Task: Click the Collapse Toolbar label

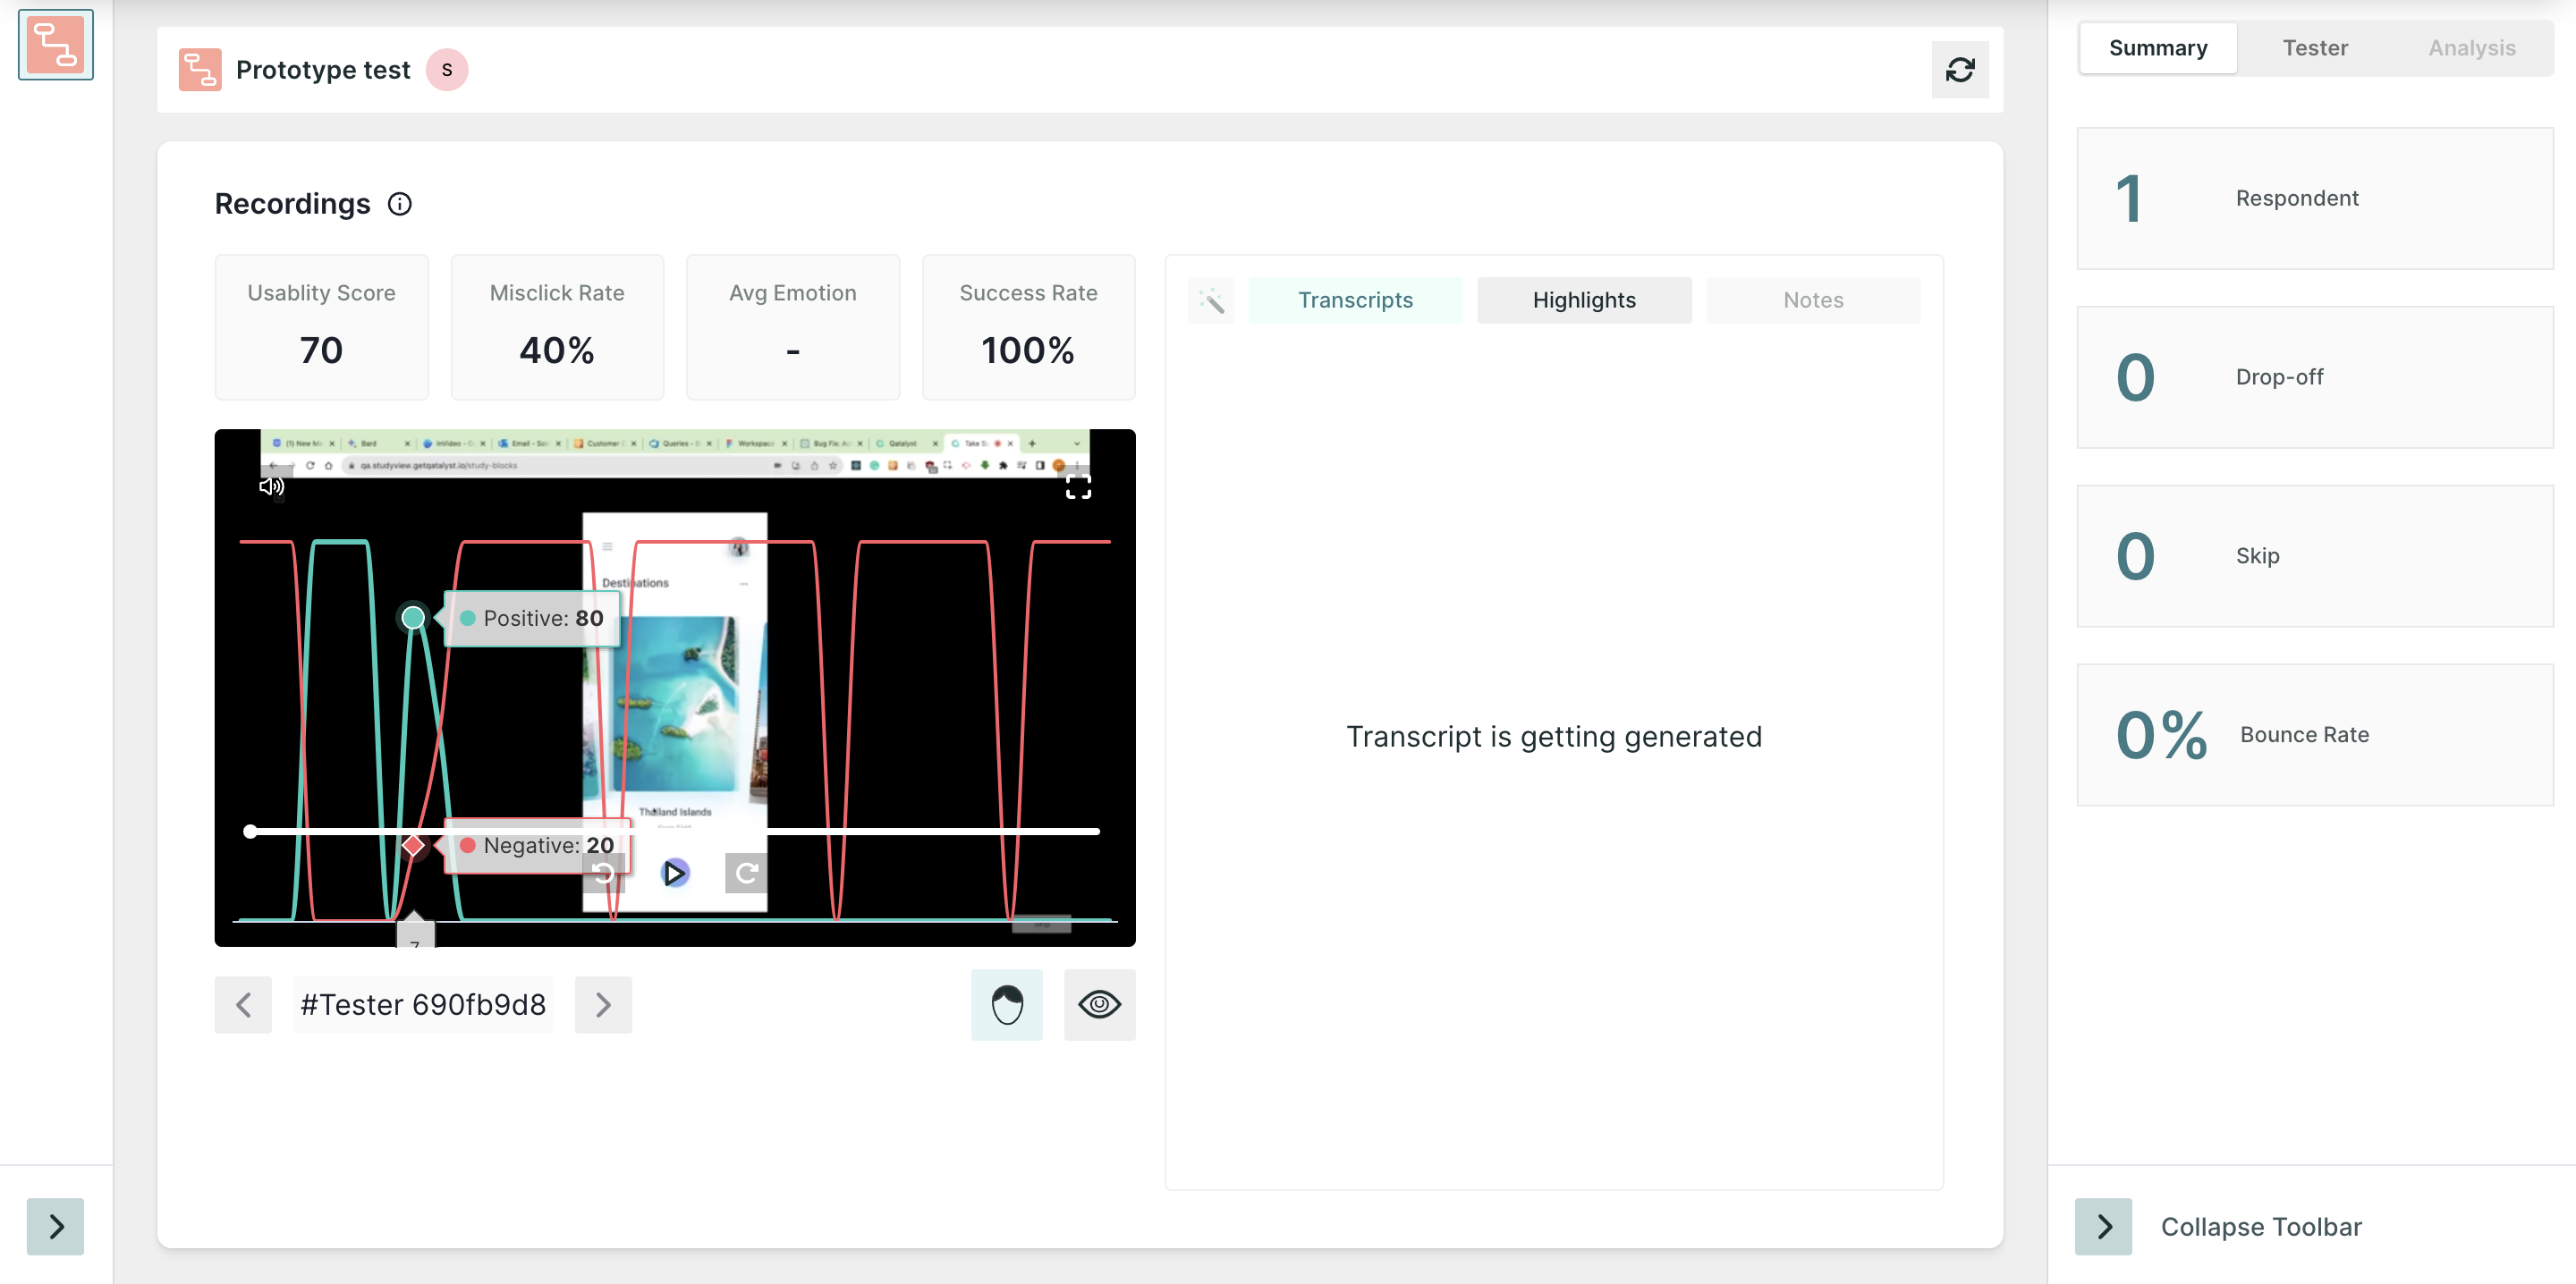Action: [2261, 1226]
